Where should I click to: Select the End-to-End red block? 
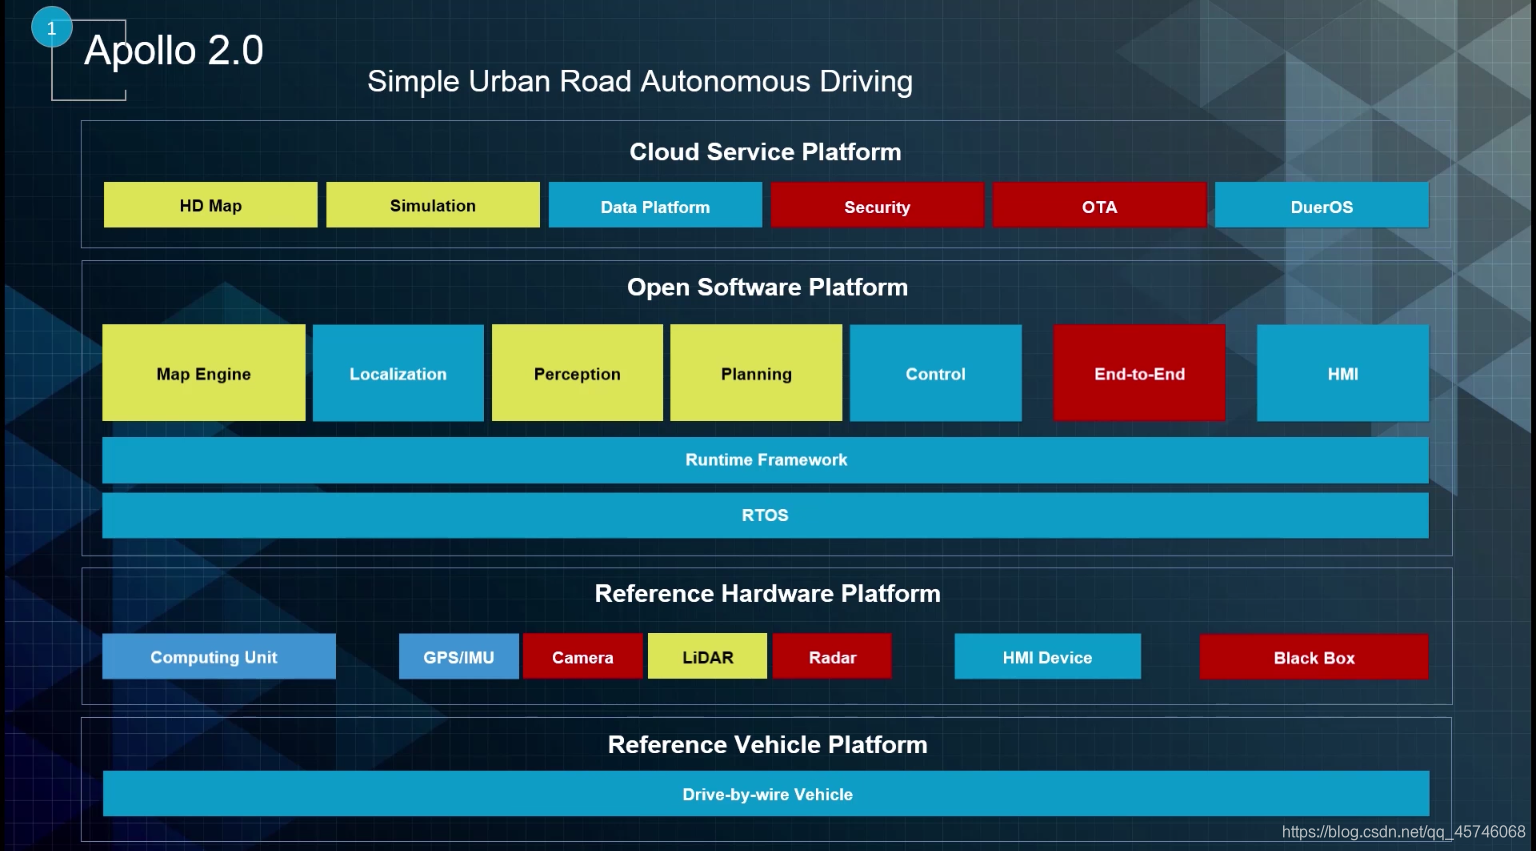(x=1139, y=373)
